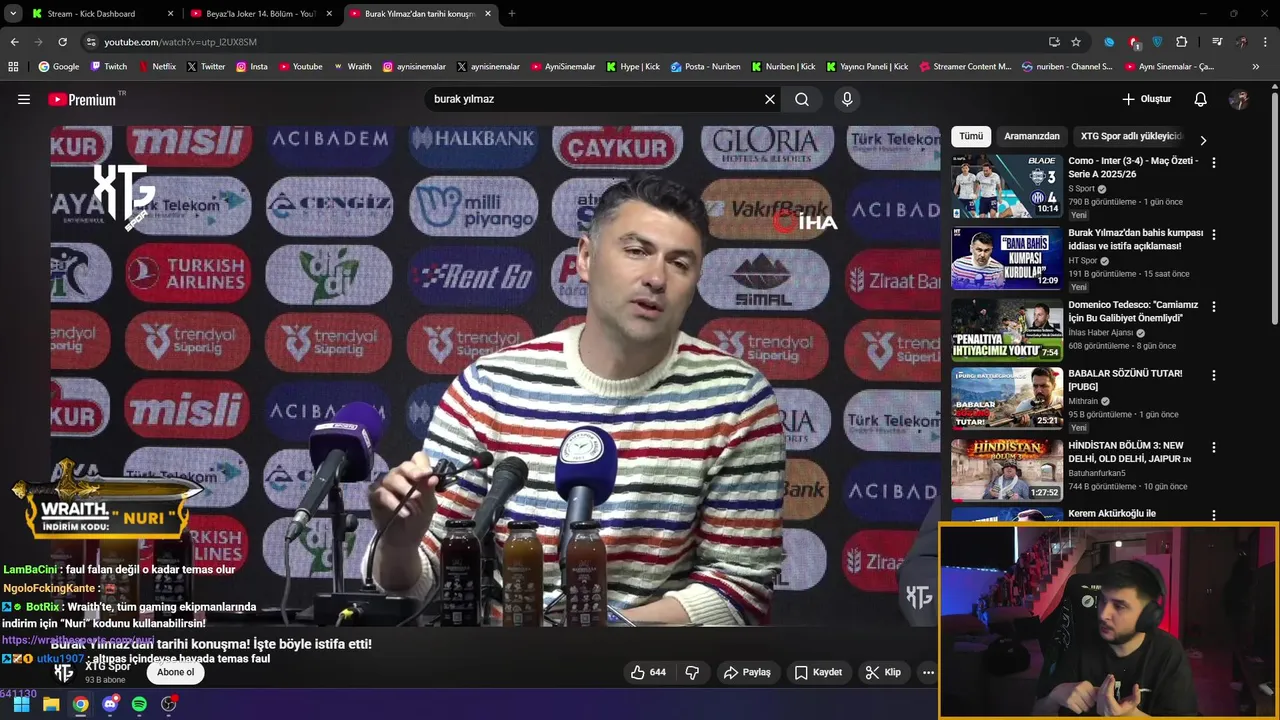Open XTG Spor channel avatar
This screenshot has width=1280, height=720.
pyautogui.click(x=64, y=673)
